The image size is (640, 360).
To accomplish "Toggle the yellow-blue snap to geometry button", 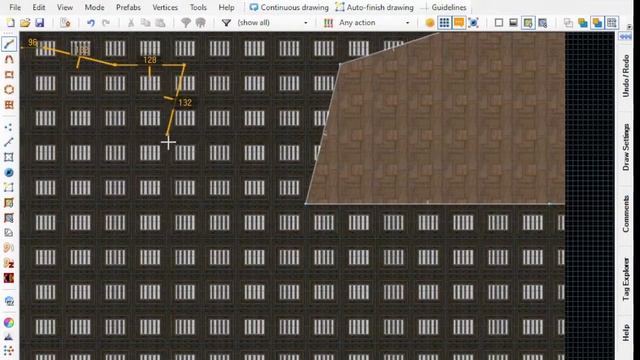I will point(583,23).
